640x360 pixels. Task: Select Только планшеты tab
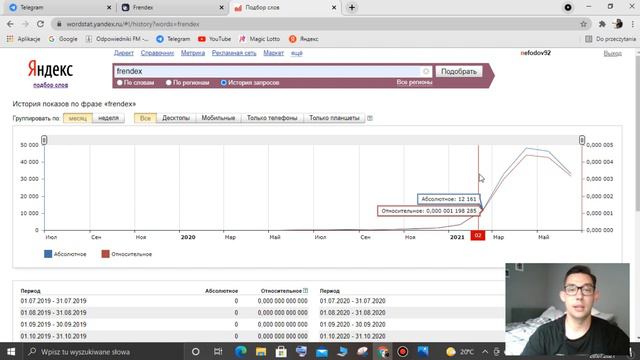[x=334, y=118]
